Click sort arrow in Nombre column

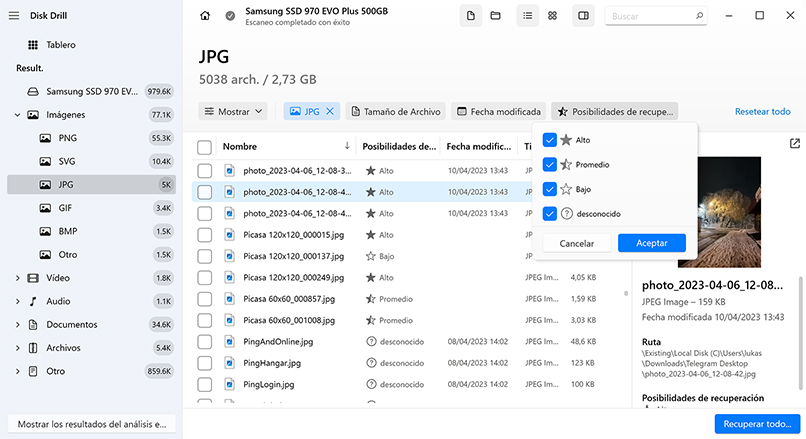click(347, 146)
